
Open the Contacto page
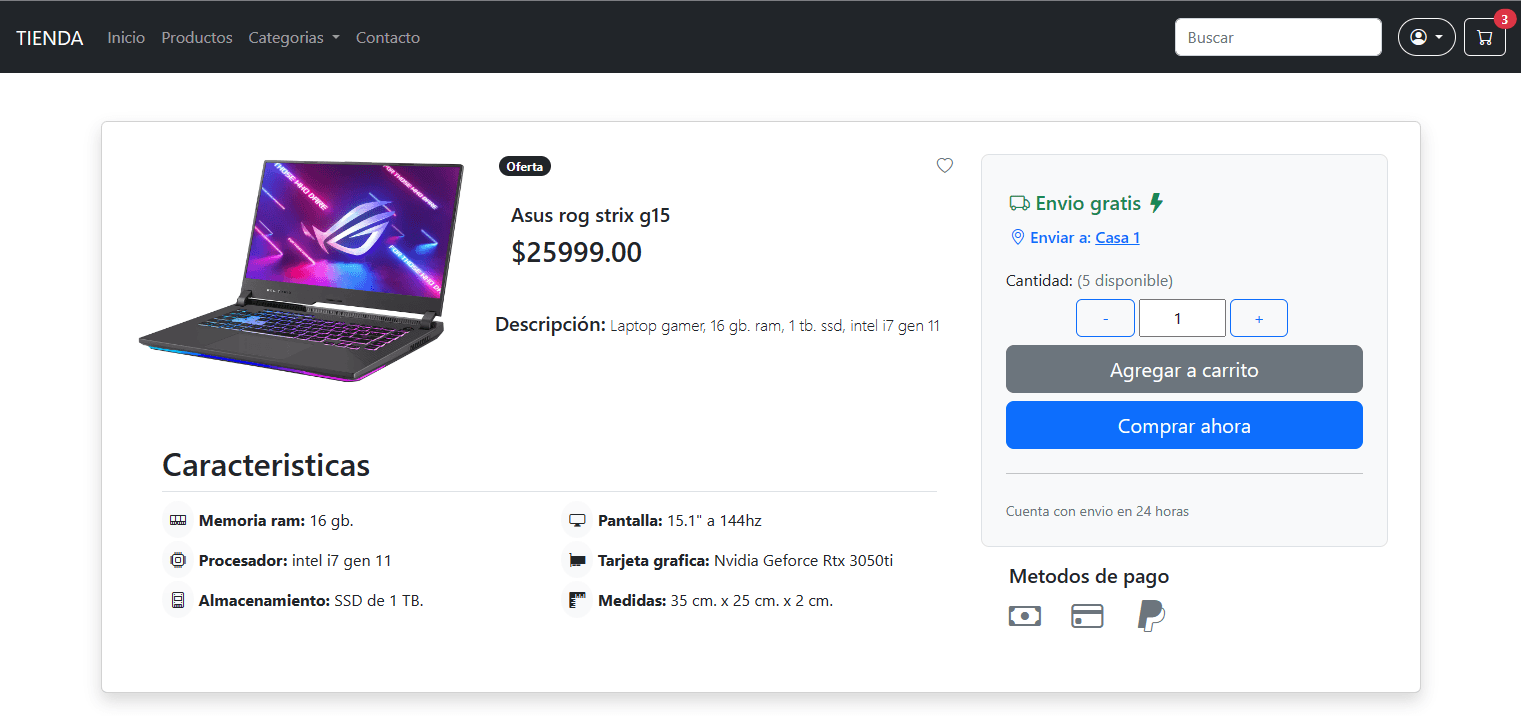(388, 38)
